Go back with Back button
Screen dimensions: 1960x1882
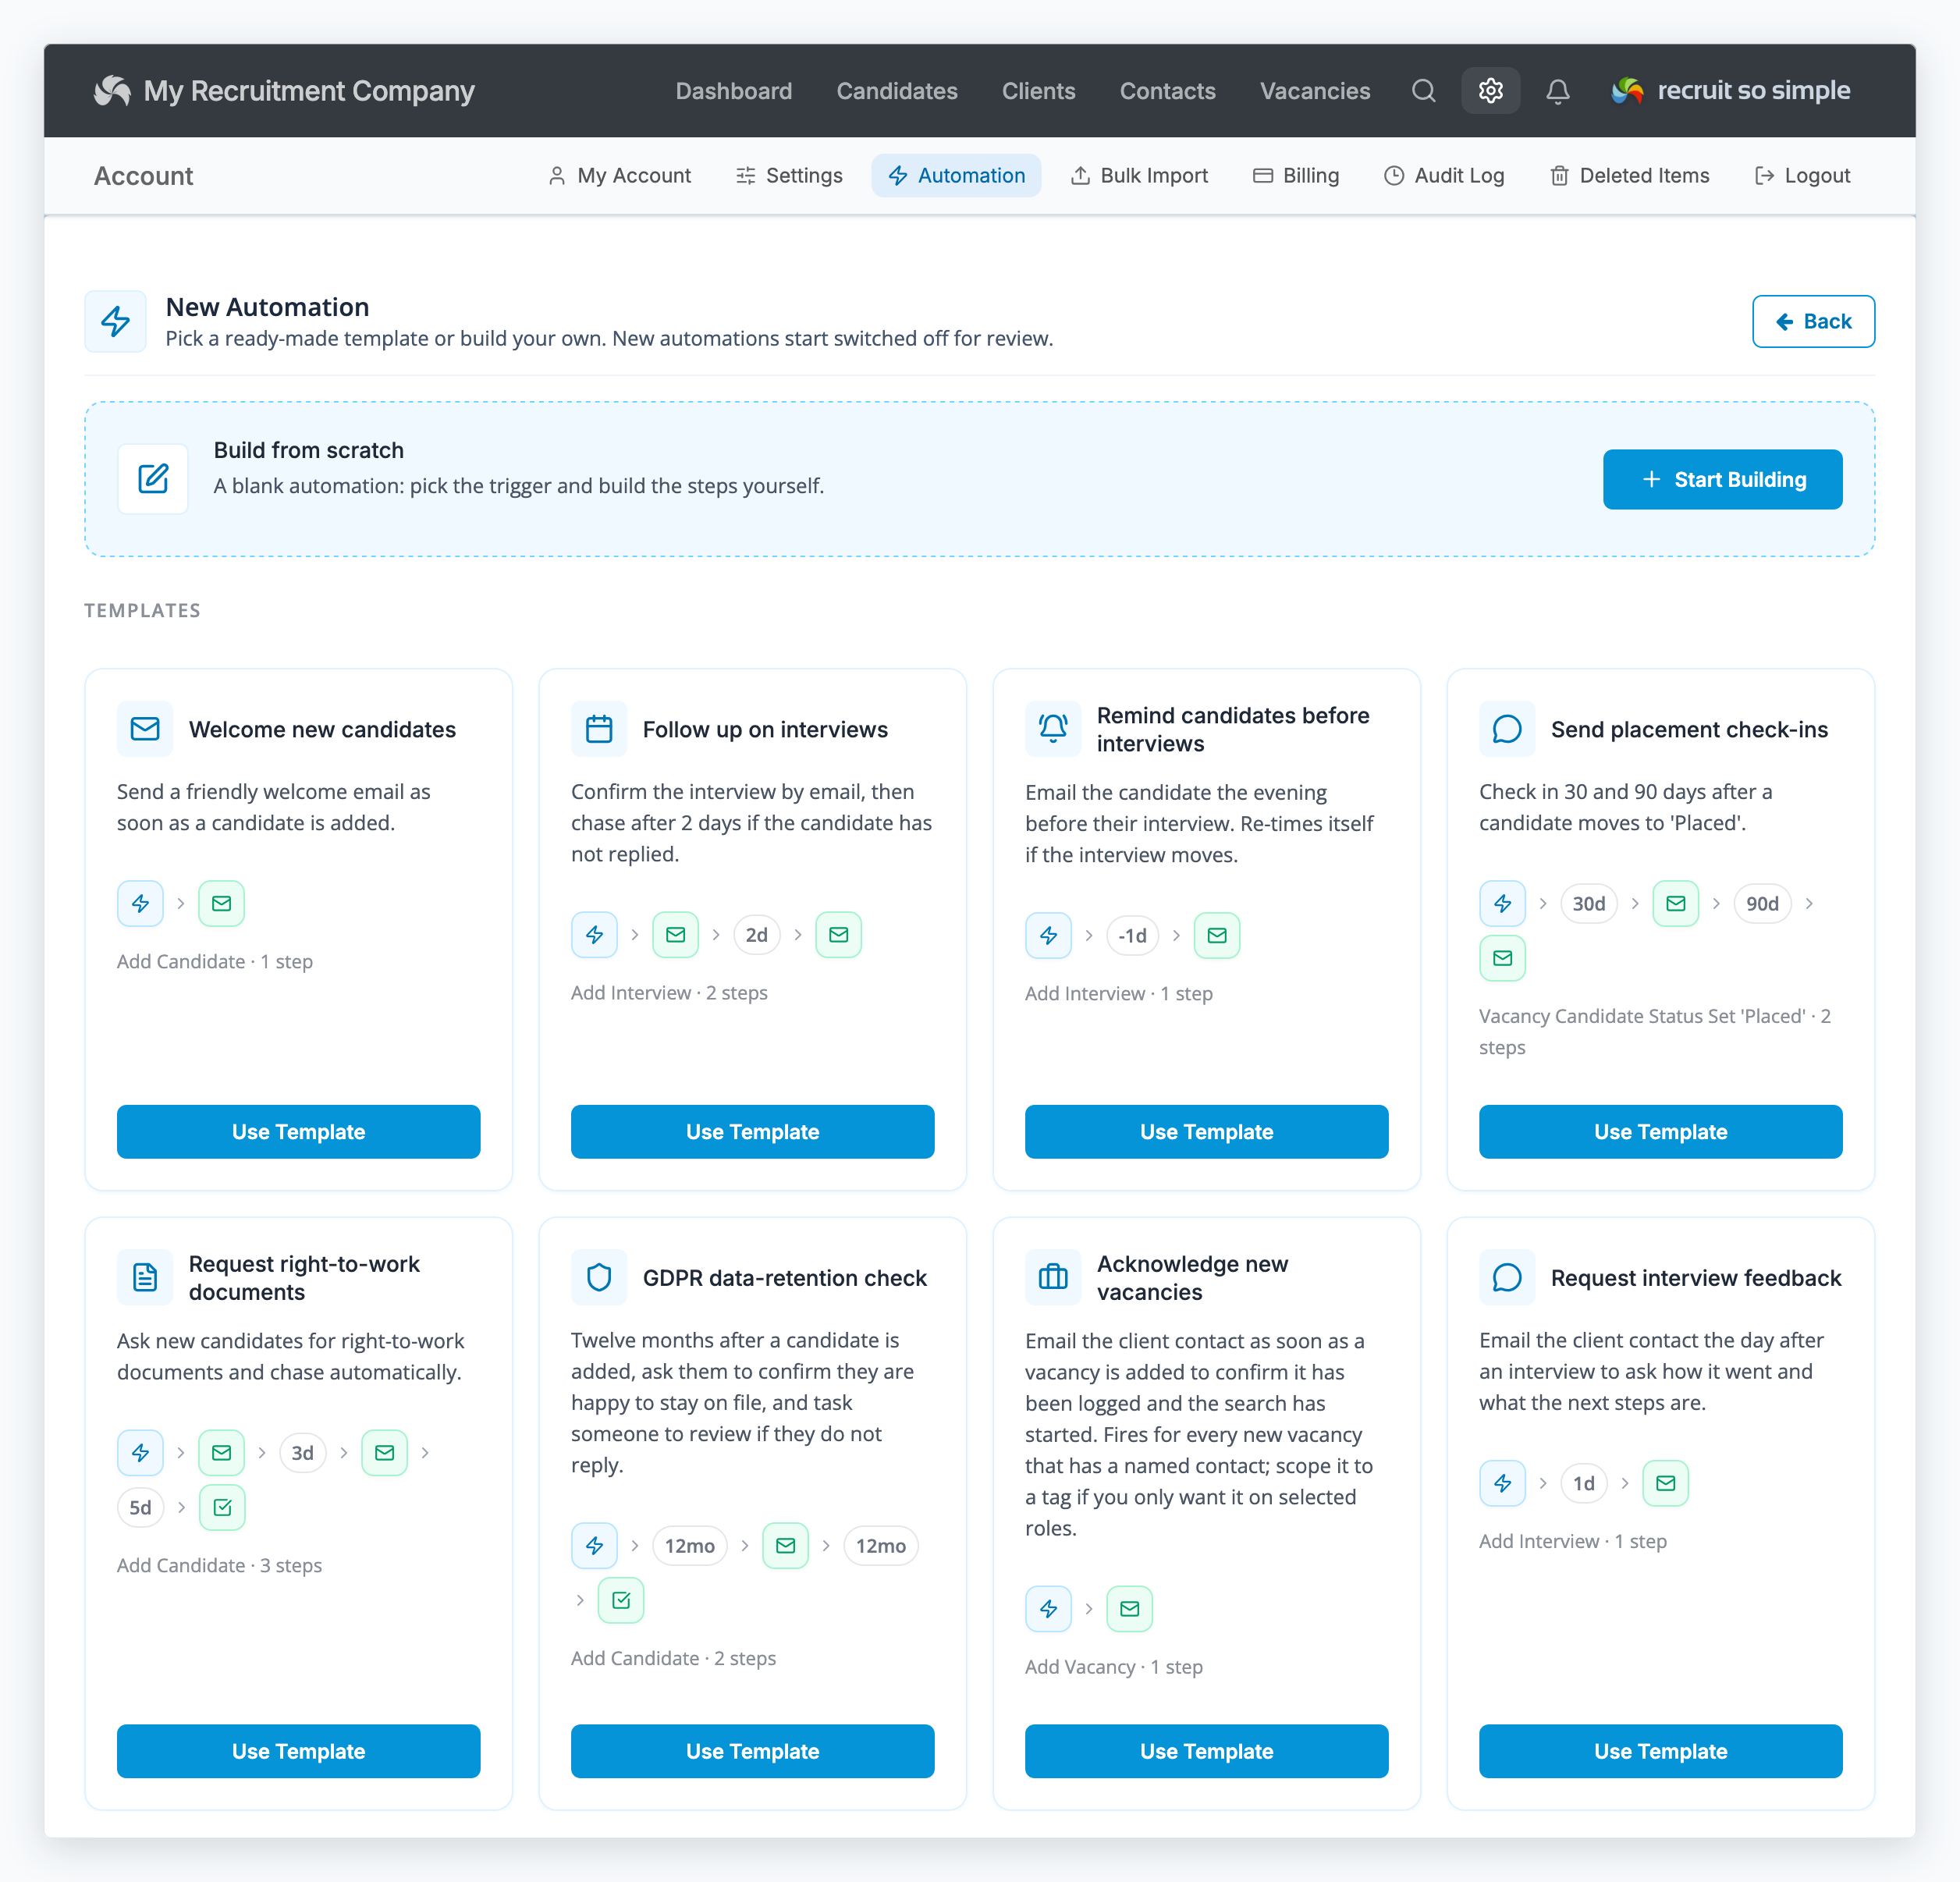1813,322
